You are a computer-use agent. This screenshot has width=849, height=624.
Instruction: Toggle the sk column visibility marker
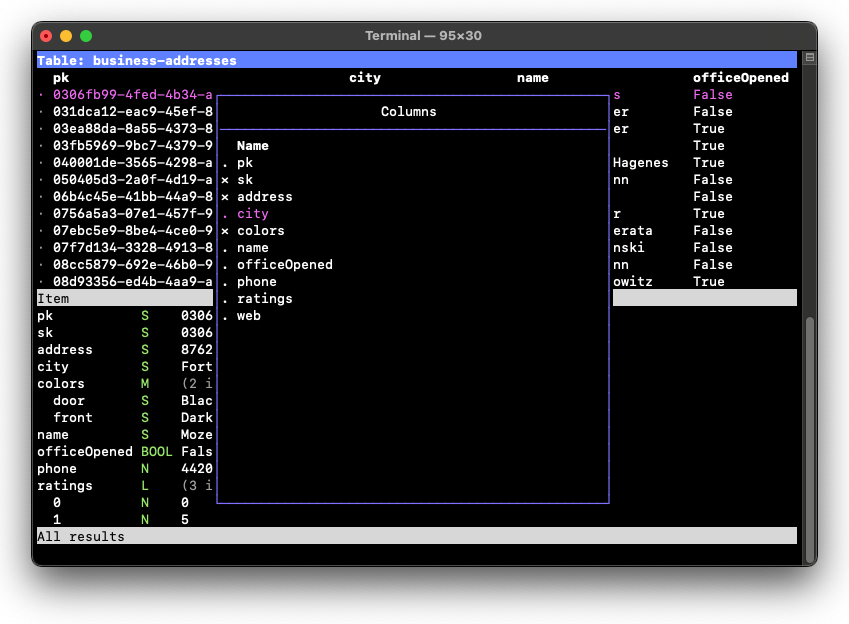pos(225,180)
